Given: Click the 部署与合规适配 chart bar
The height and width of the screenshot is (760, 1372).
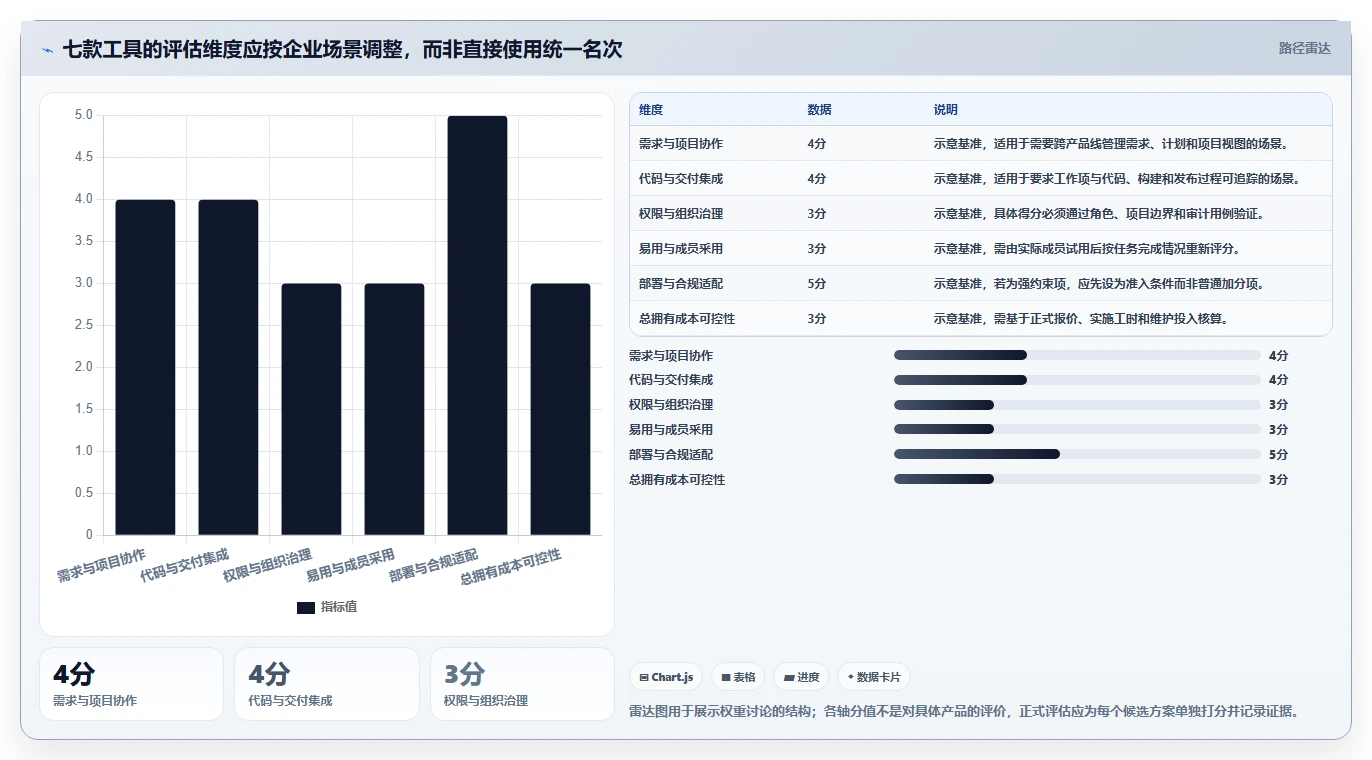Looking at the screenshot, I should click(x=477, y=325).
